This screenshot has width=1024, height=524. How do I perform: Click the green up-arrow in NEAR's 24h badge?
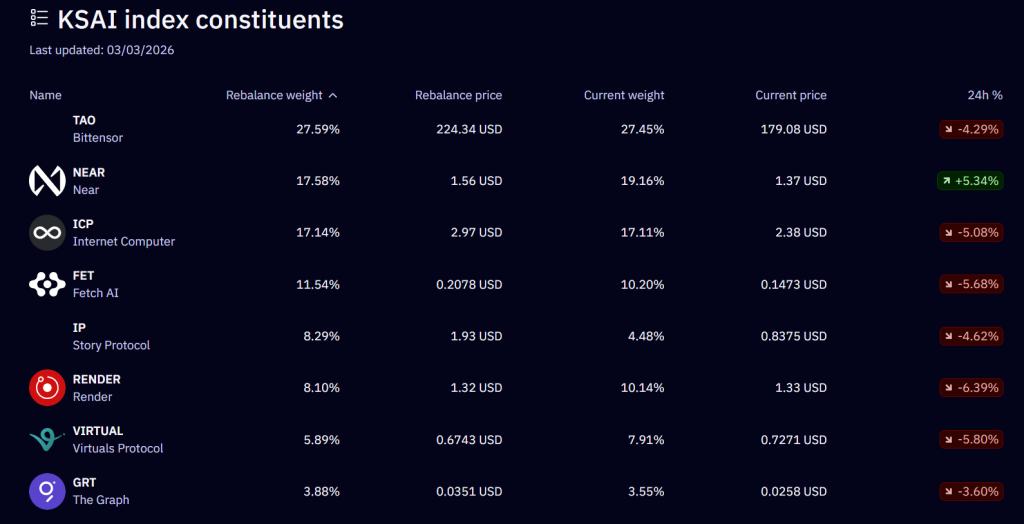(x=945, y=181)
